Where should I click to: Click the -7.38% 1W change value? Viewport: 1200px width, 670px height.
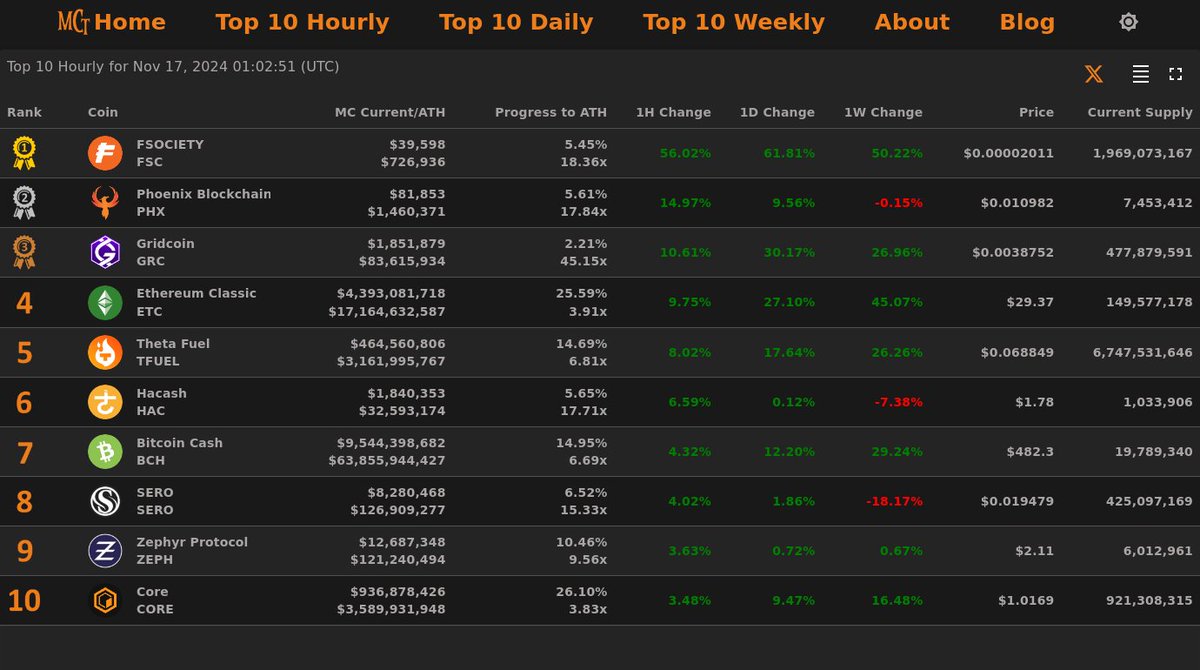(x=898, y=402)
